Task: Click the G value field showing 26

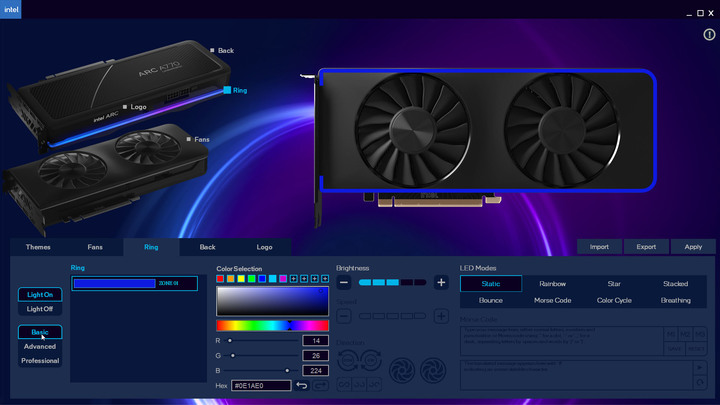Action: tap(315, 355)
